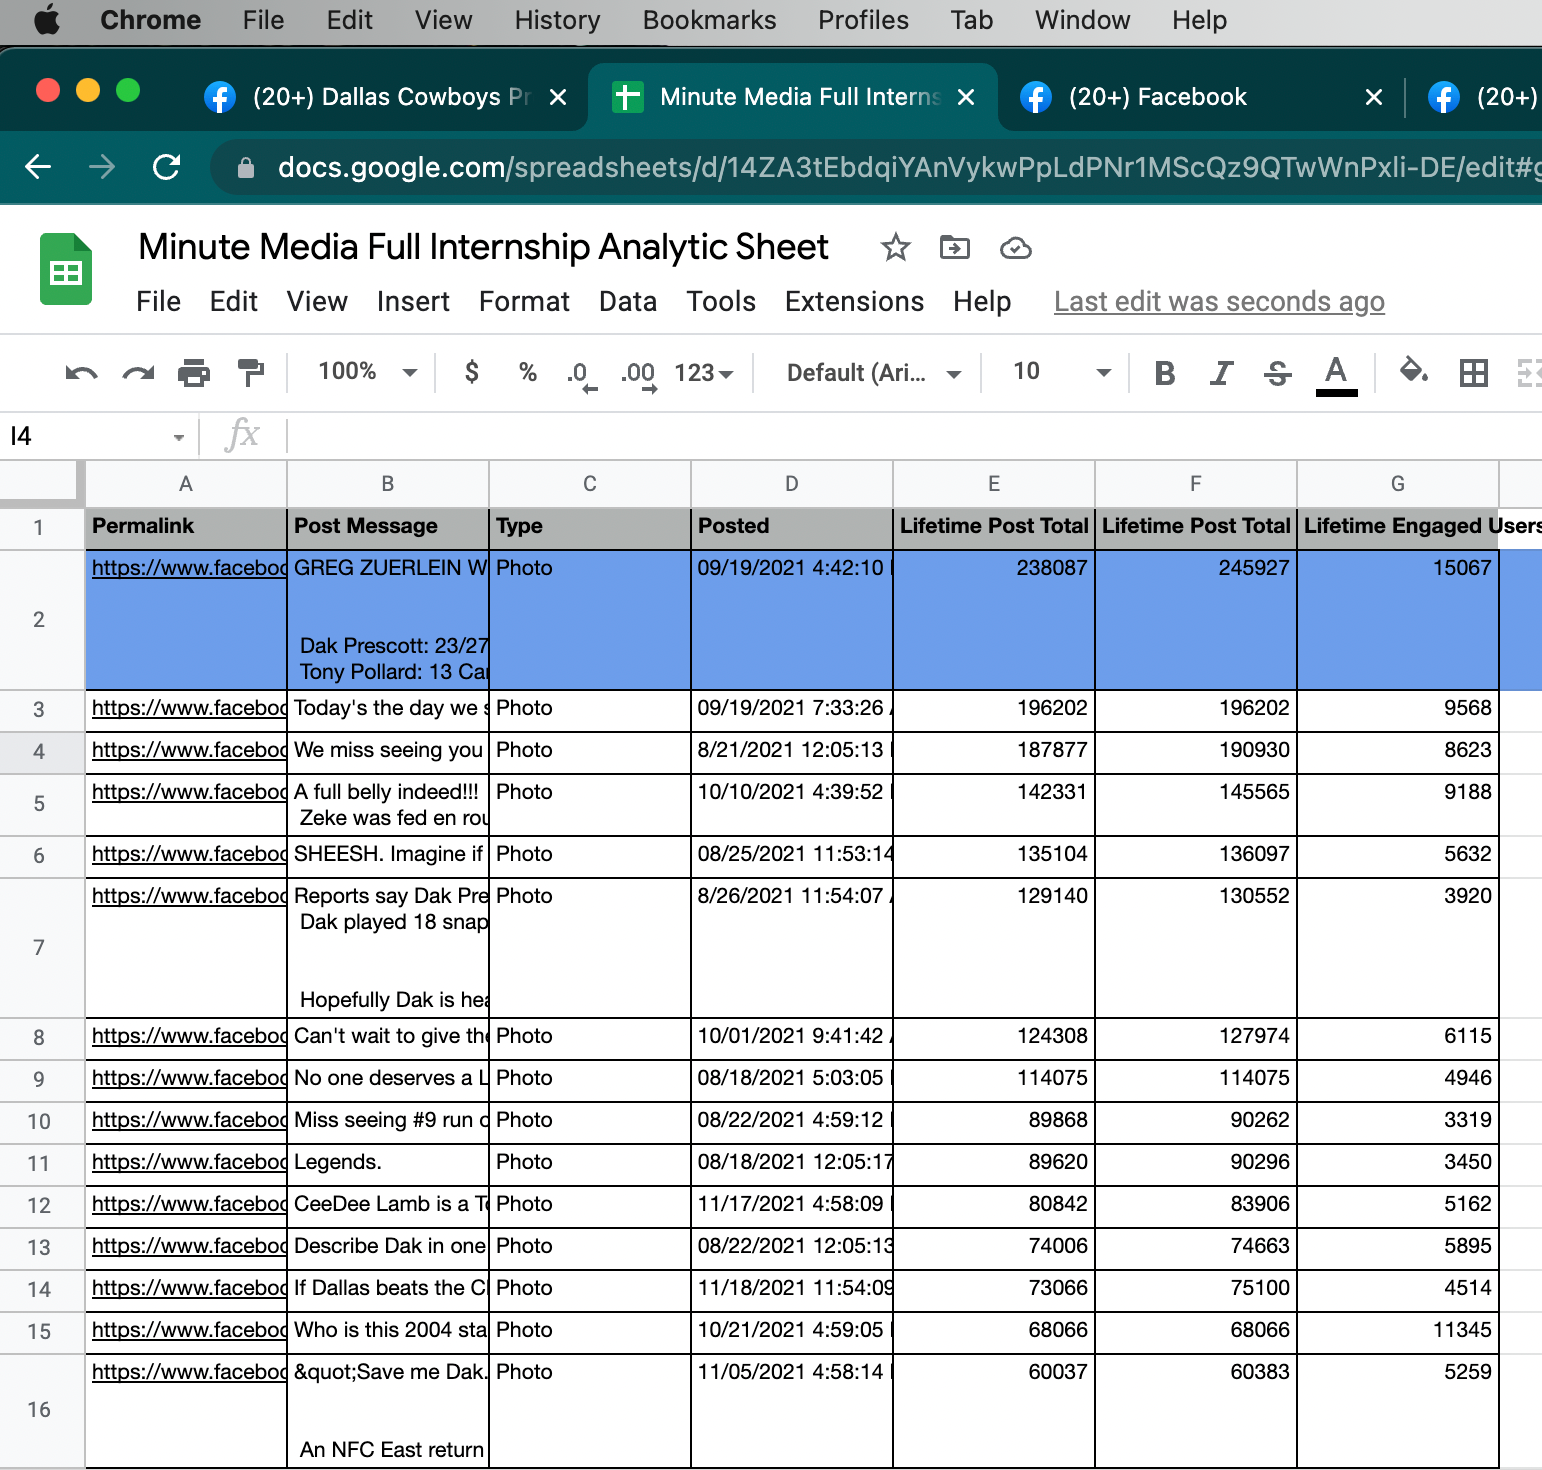Viewport: 1542px width, 1470px height.
Task: Toggle Strikethrough formatting
Action: coord(1277,373)
